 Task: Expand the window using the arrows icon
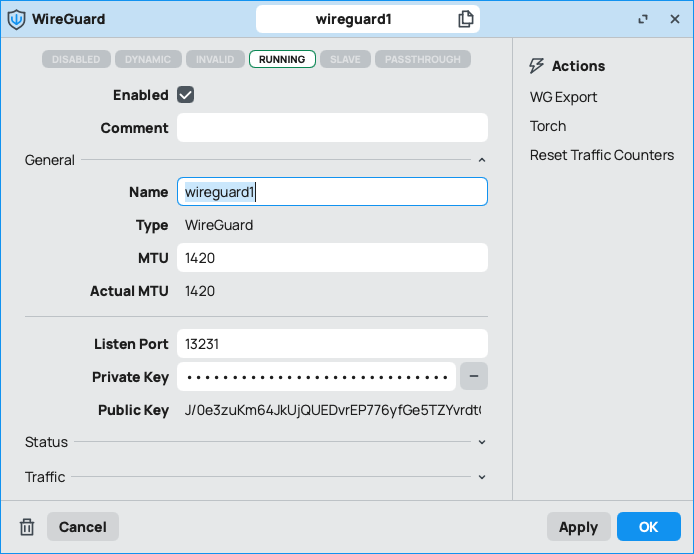[643, 19]
